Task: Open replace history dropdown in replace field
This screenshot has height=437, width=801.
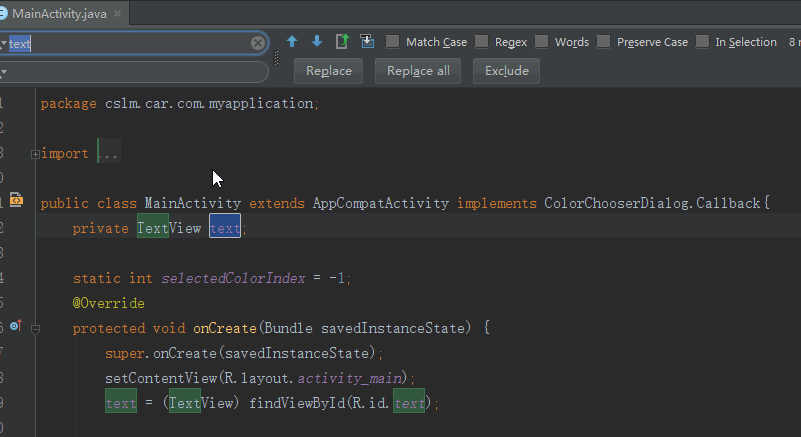Action: point(3,72)
